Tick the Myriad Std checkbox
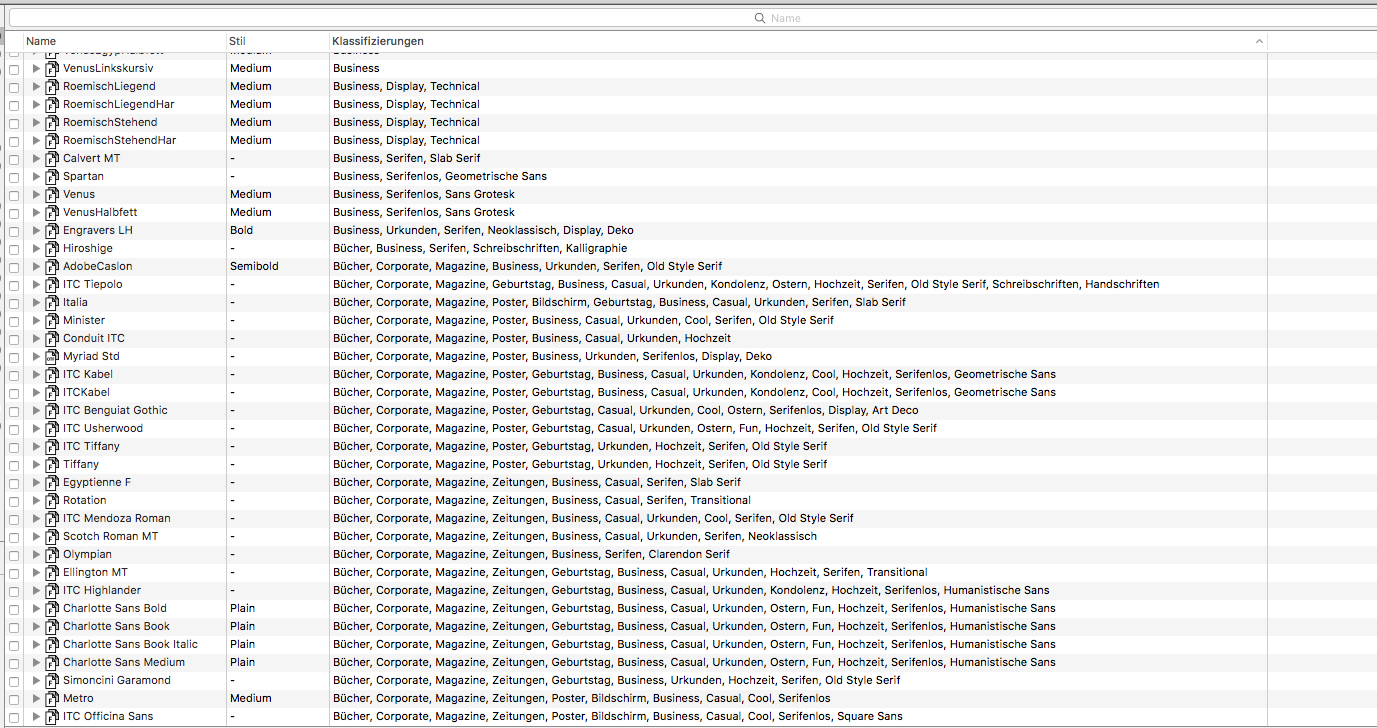The image size is (1377, 728). point(14,357)
